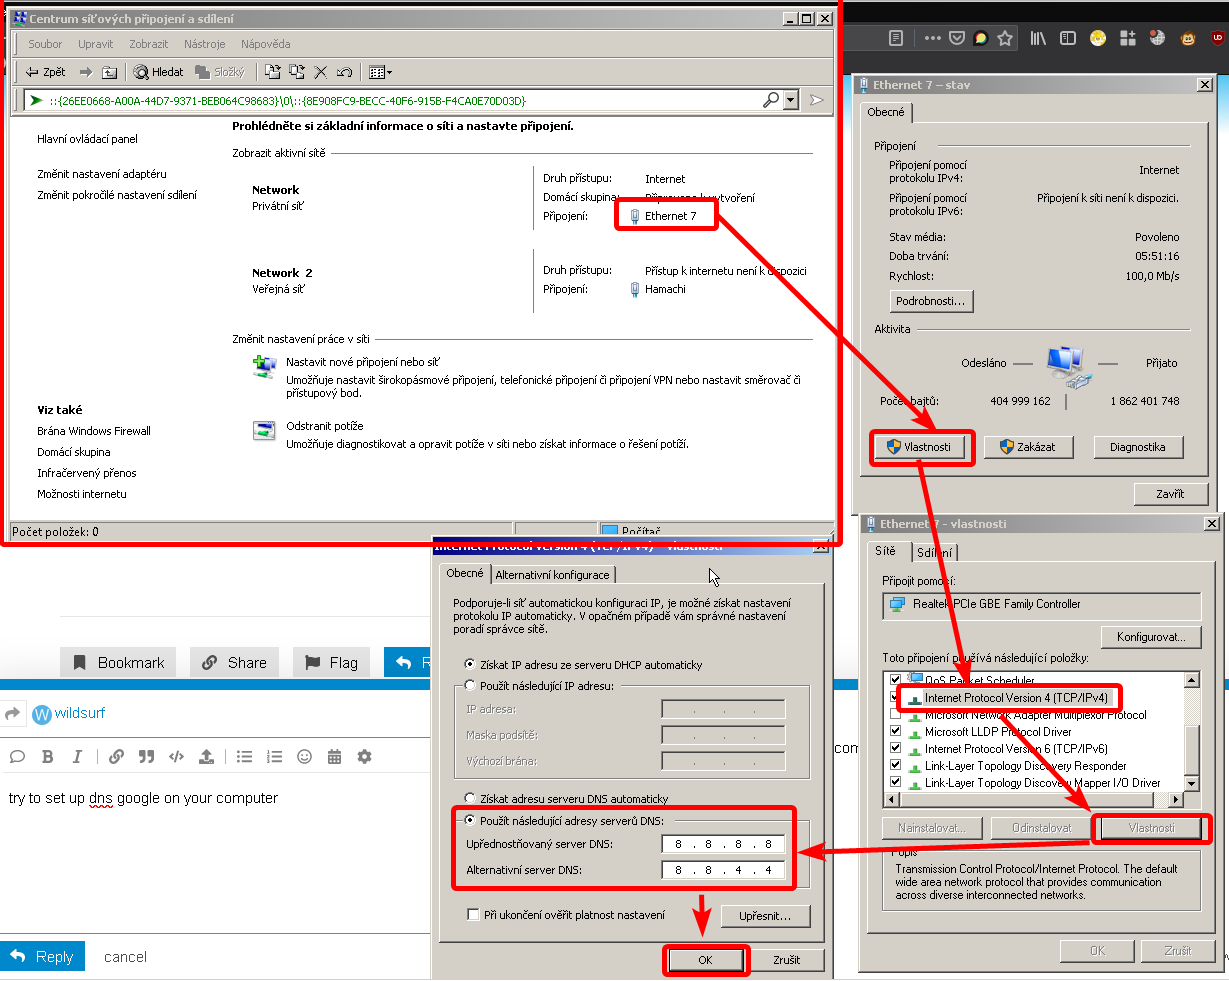
Task: Click the bookmark star in browser address bar
Action: [x=1005, y=38]
